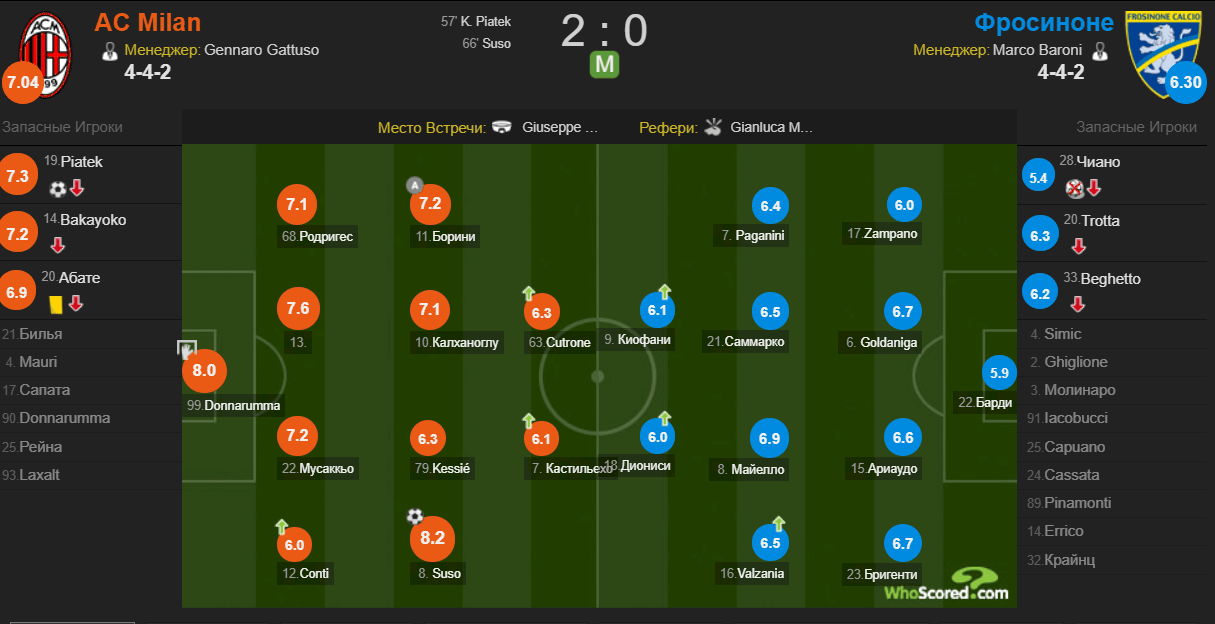1215x624 pixels.
Task: Open the Фросиноне team name link
Action: (x=1044, y=22)
